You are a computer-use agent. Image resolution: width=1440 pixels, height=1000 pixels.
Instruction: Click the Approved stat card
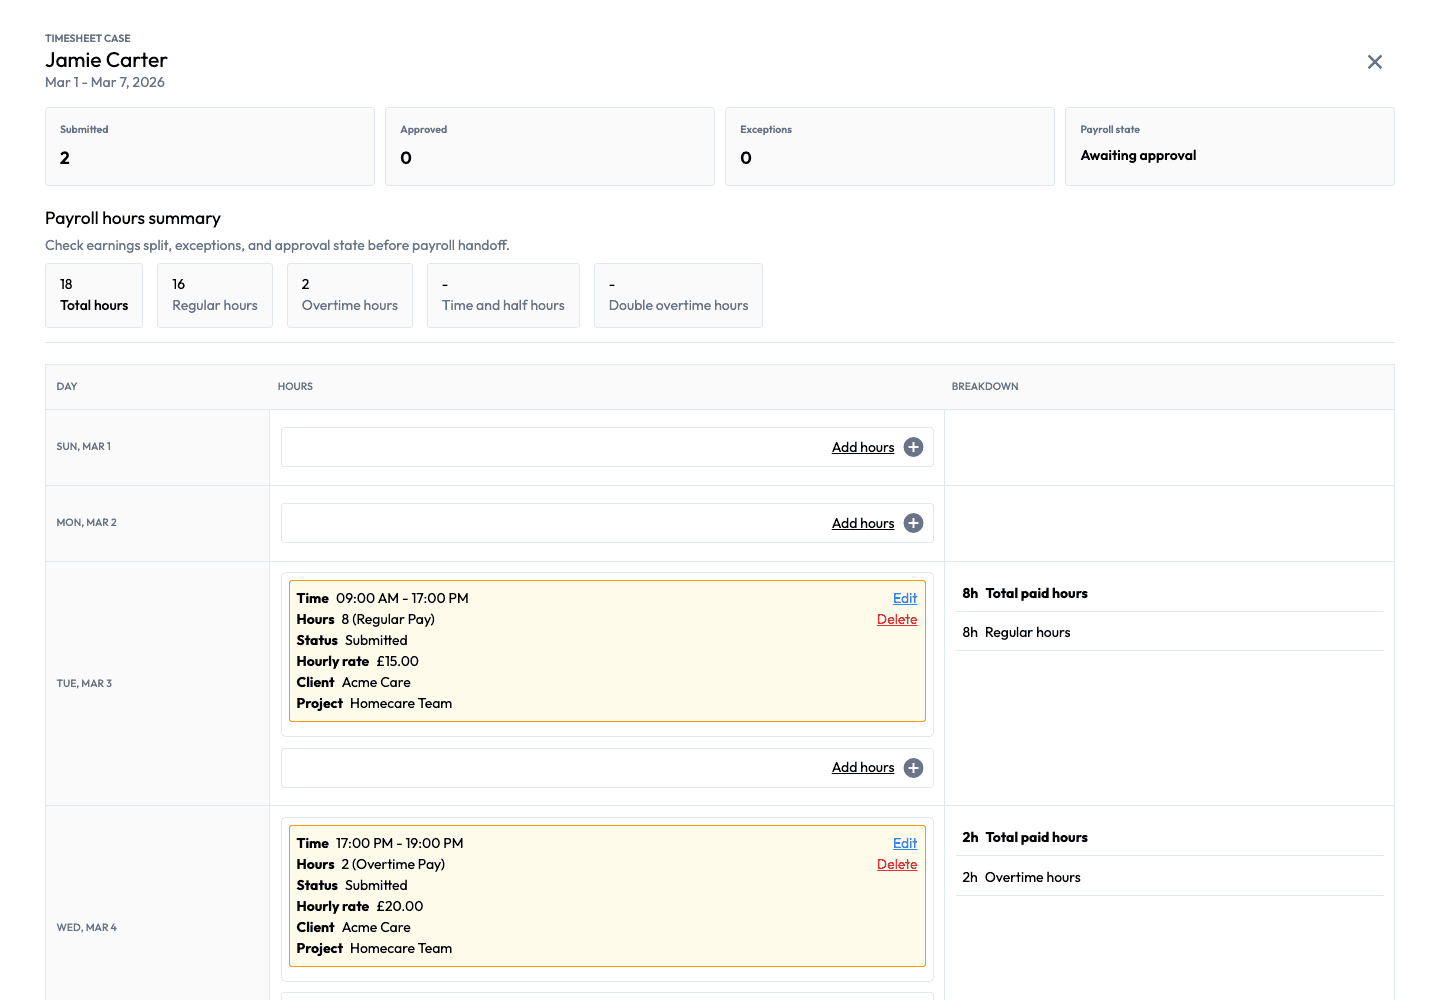click(x=550, y=146)
